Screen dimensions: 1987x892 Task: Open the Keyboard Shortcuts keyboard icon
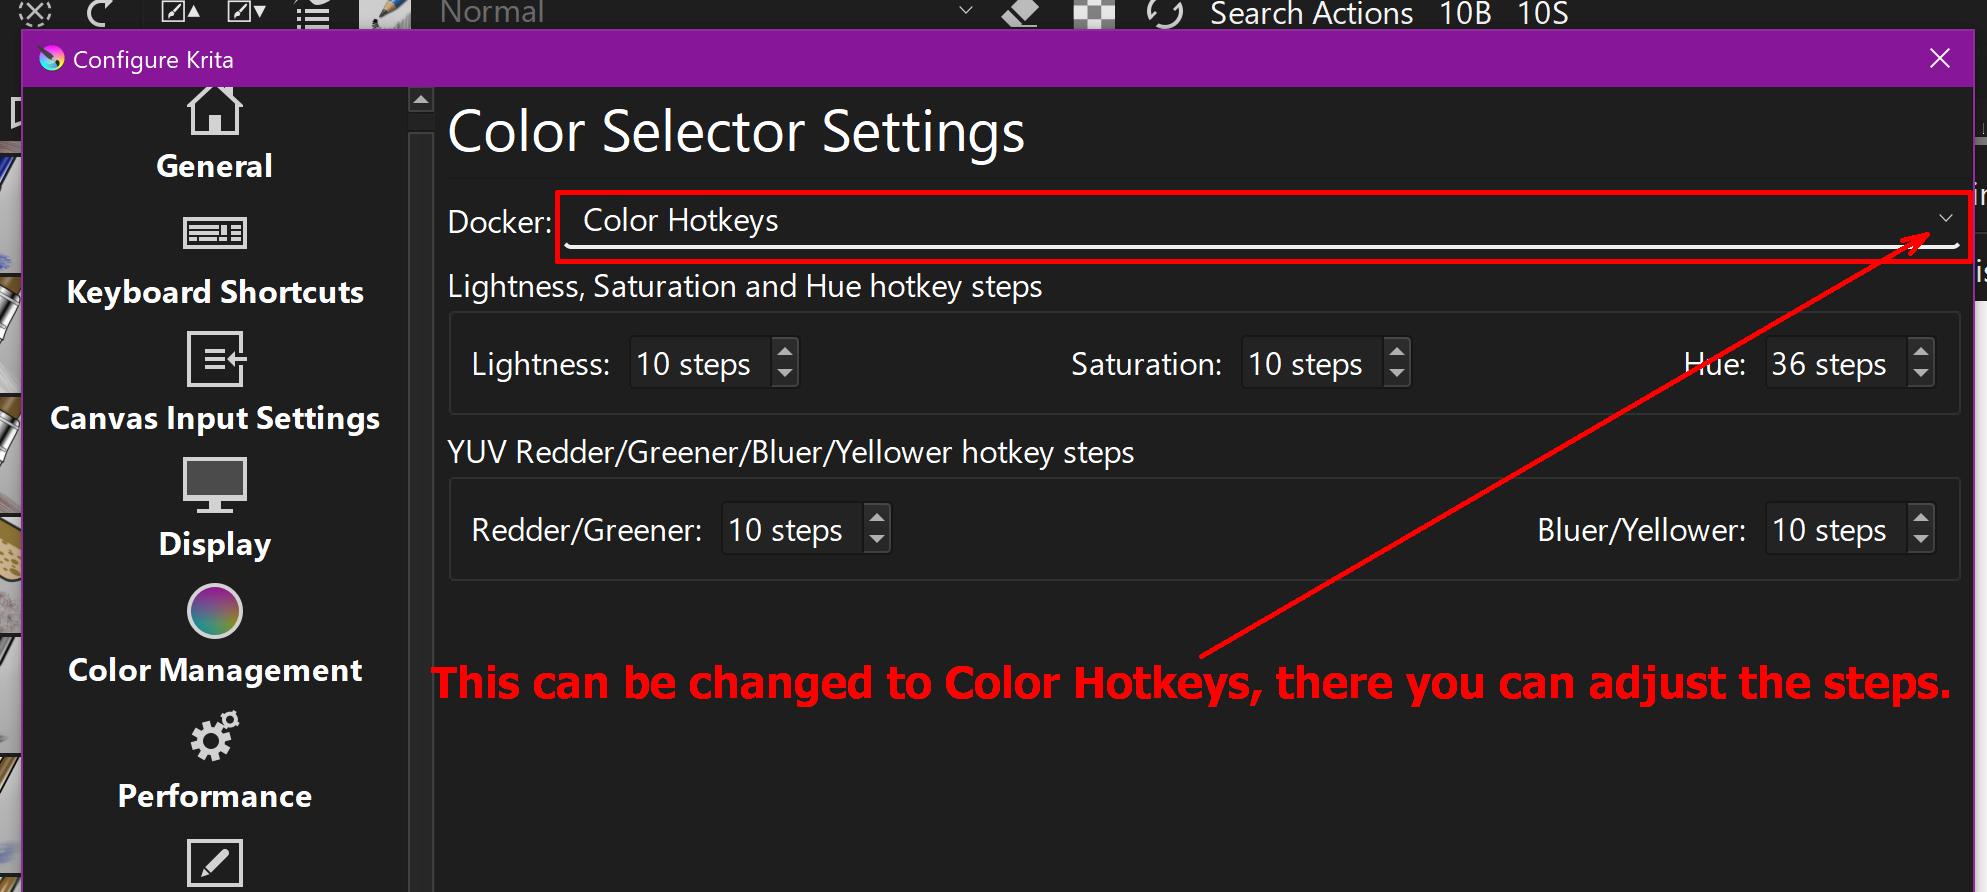click(x=214, y=233)
